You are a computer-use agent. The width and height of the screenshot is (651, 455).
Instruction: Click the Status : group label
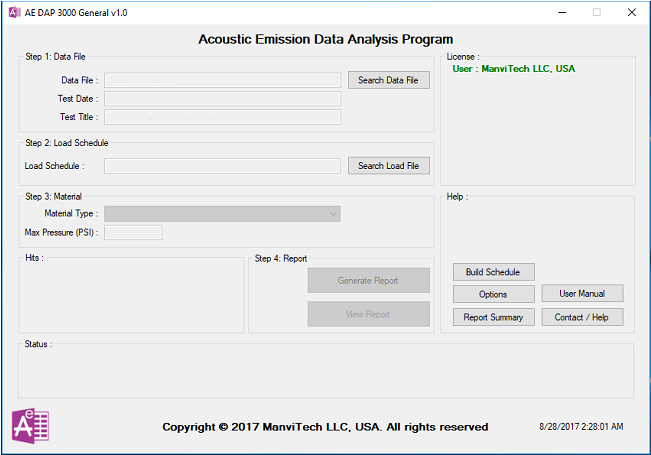[x=38, y=344]
